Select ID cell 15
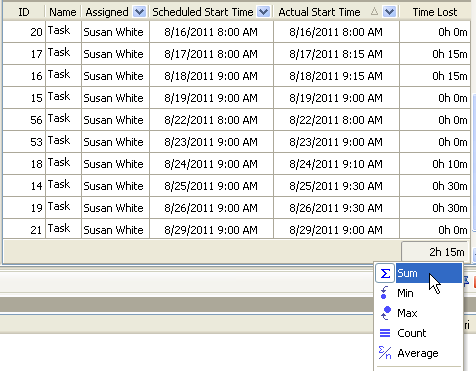The image size is (476, 371). [24, 98]
